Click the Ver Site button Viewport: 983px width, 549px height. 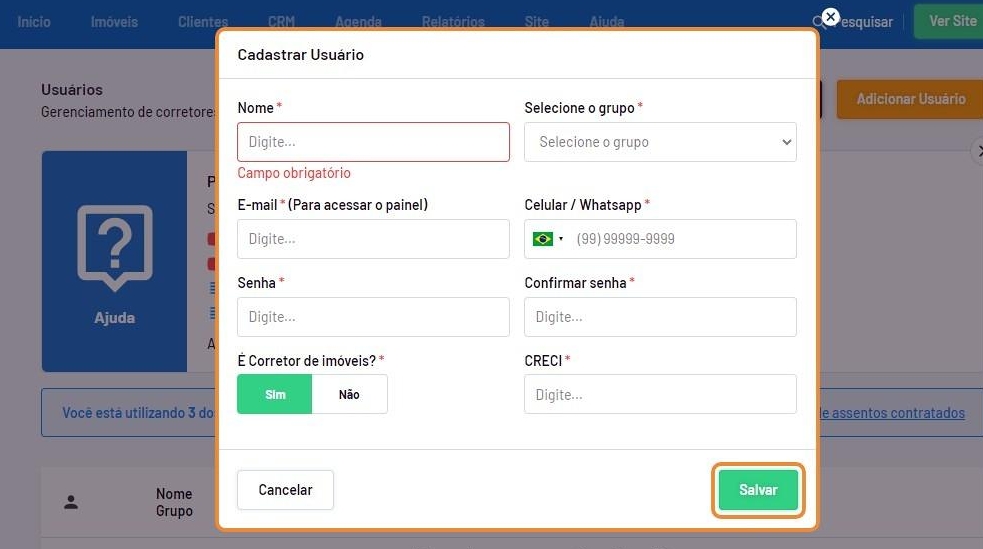point(950,21)
